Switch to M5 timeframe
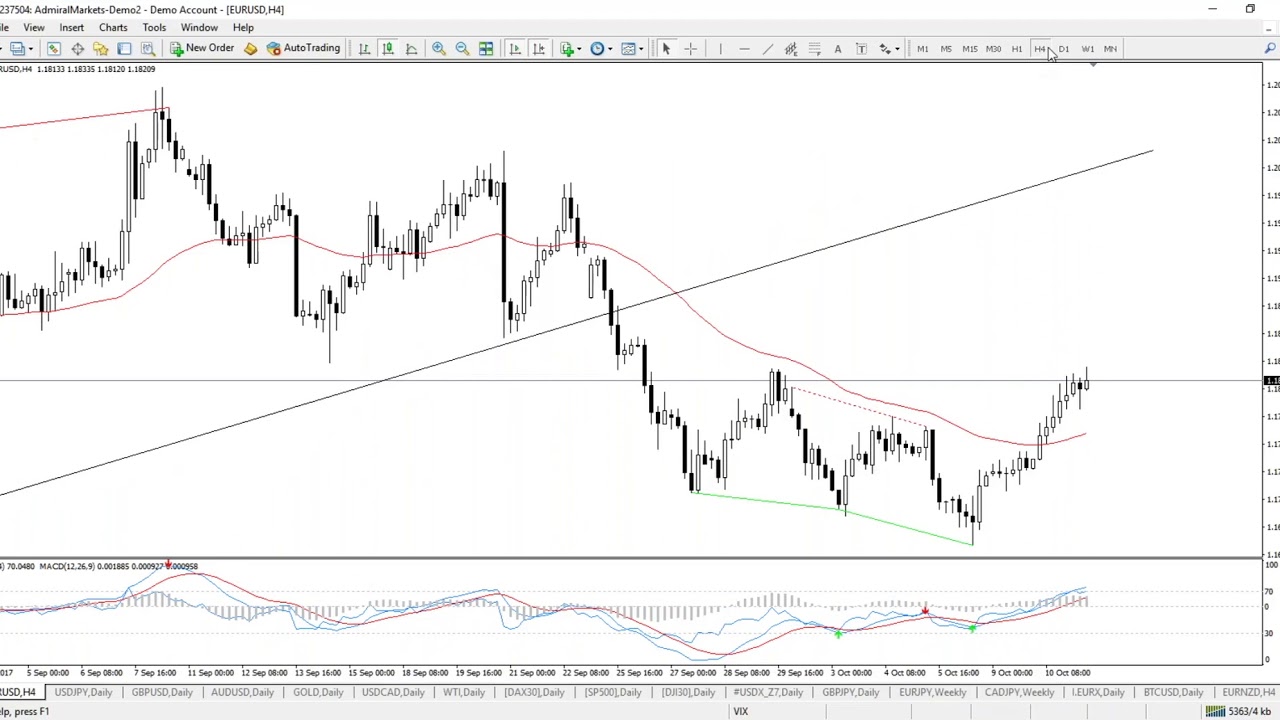This screenshot has width=1280, height=720. click(946, 48)
